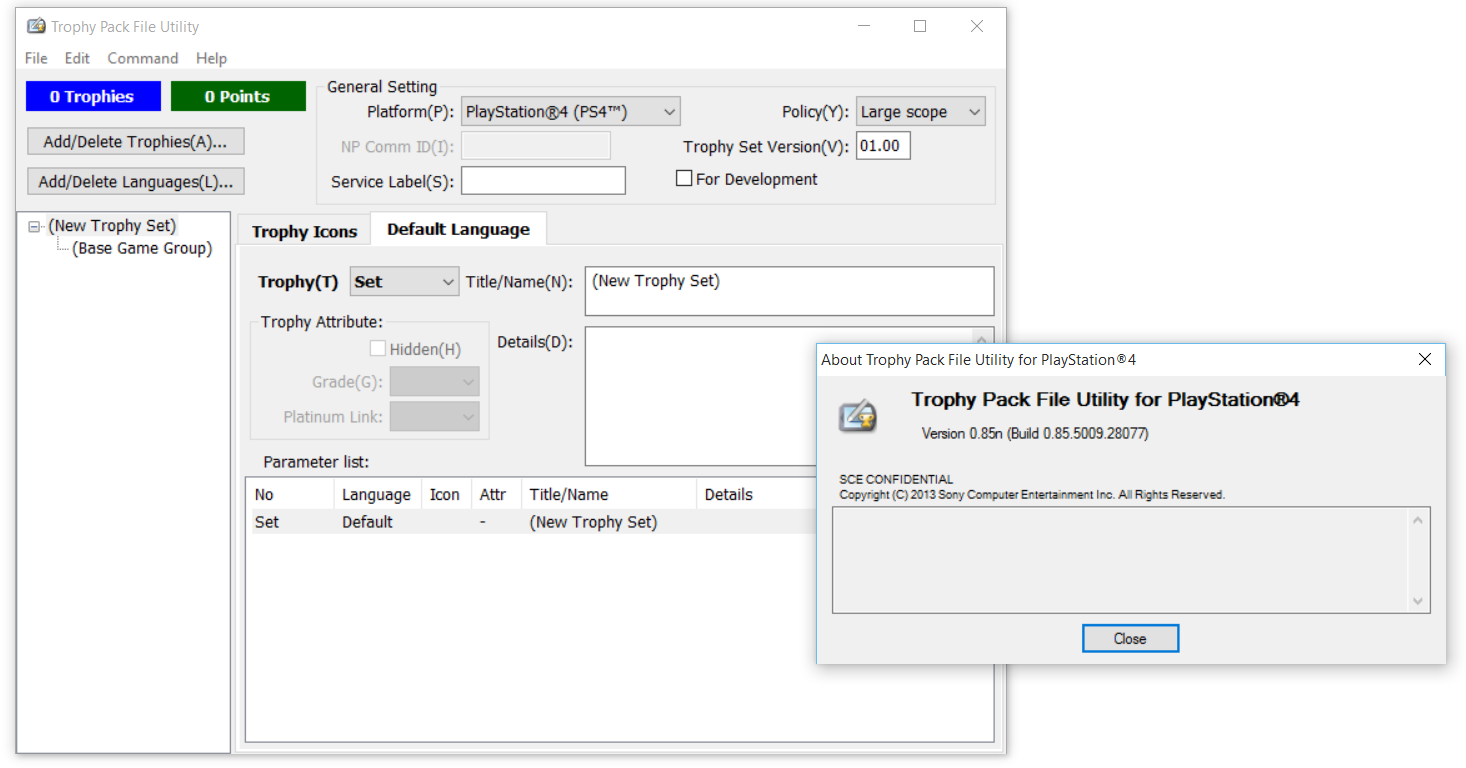Open the Command menu
This screenshot has height=768, width=1466.
[143, 58]
